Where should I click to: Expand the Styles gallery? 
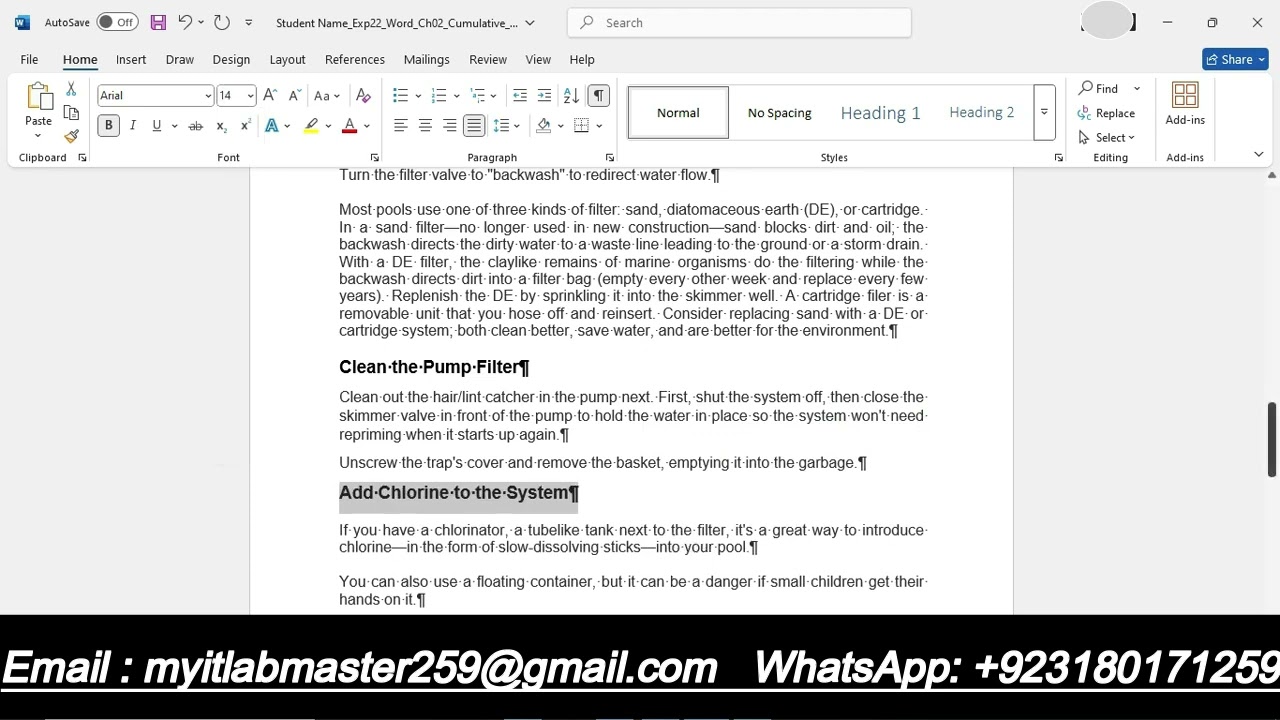pyautogui.click(x=1044, y=112)
